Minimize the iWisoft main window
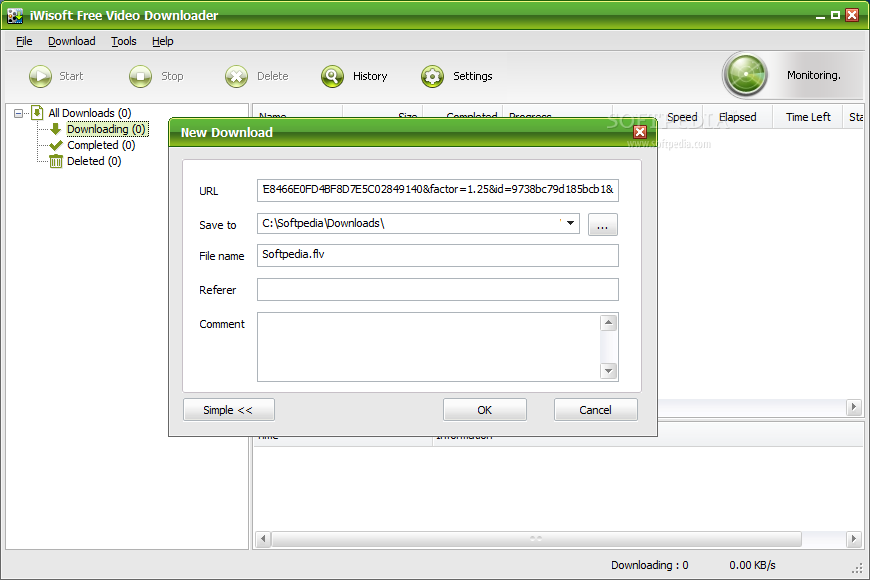This screenshot has height=580, width=870. coord(821,16)
